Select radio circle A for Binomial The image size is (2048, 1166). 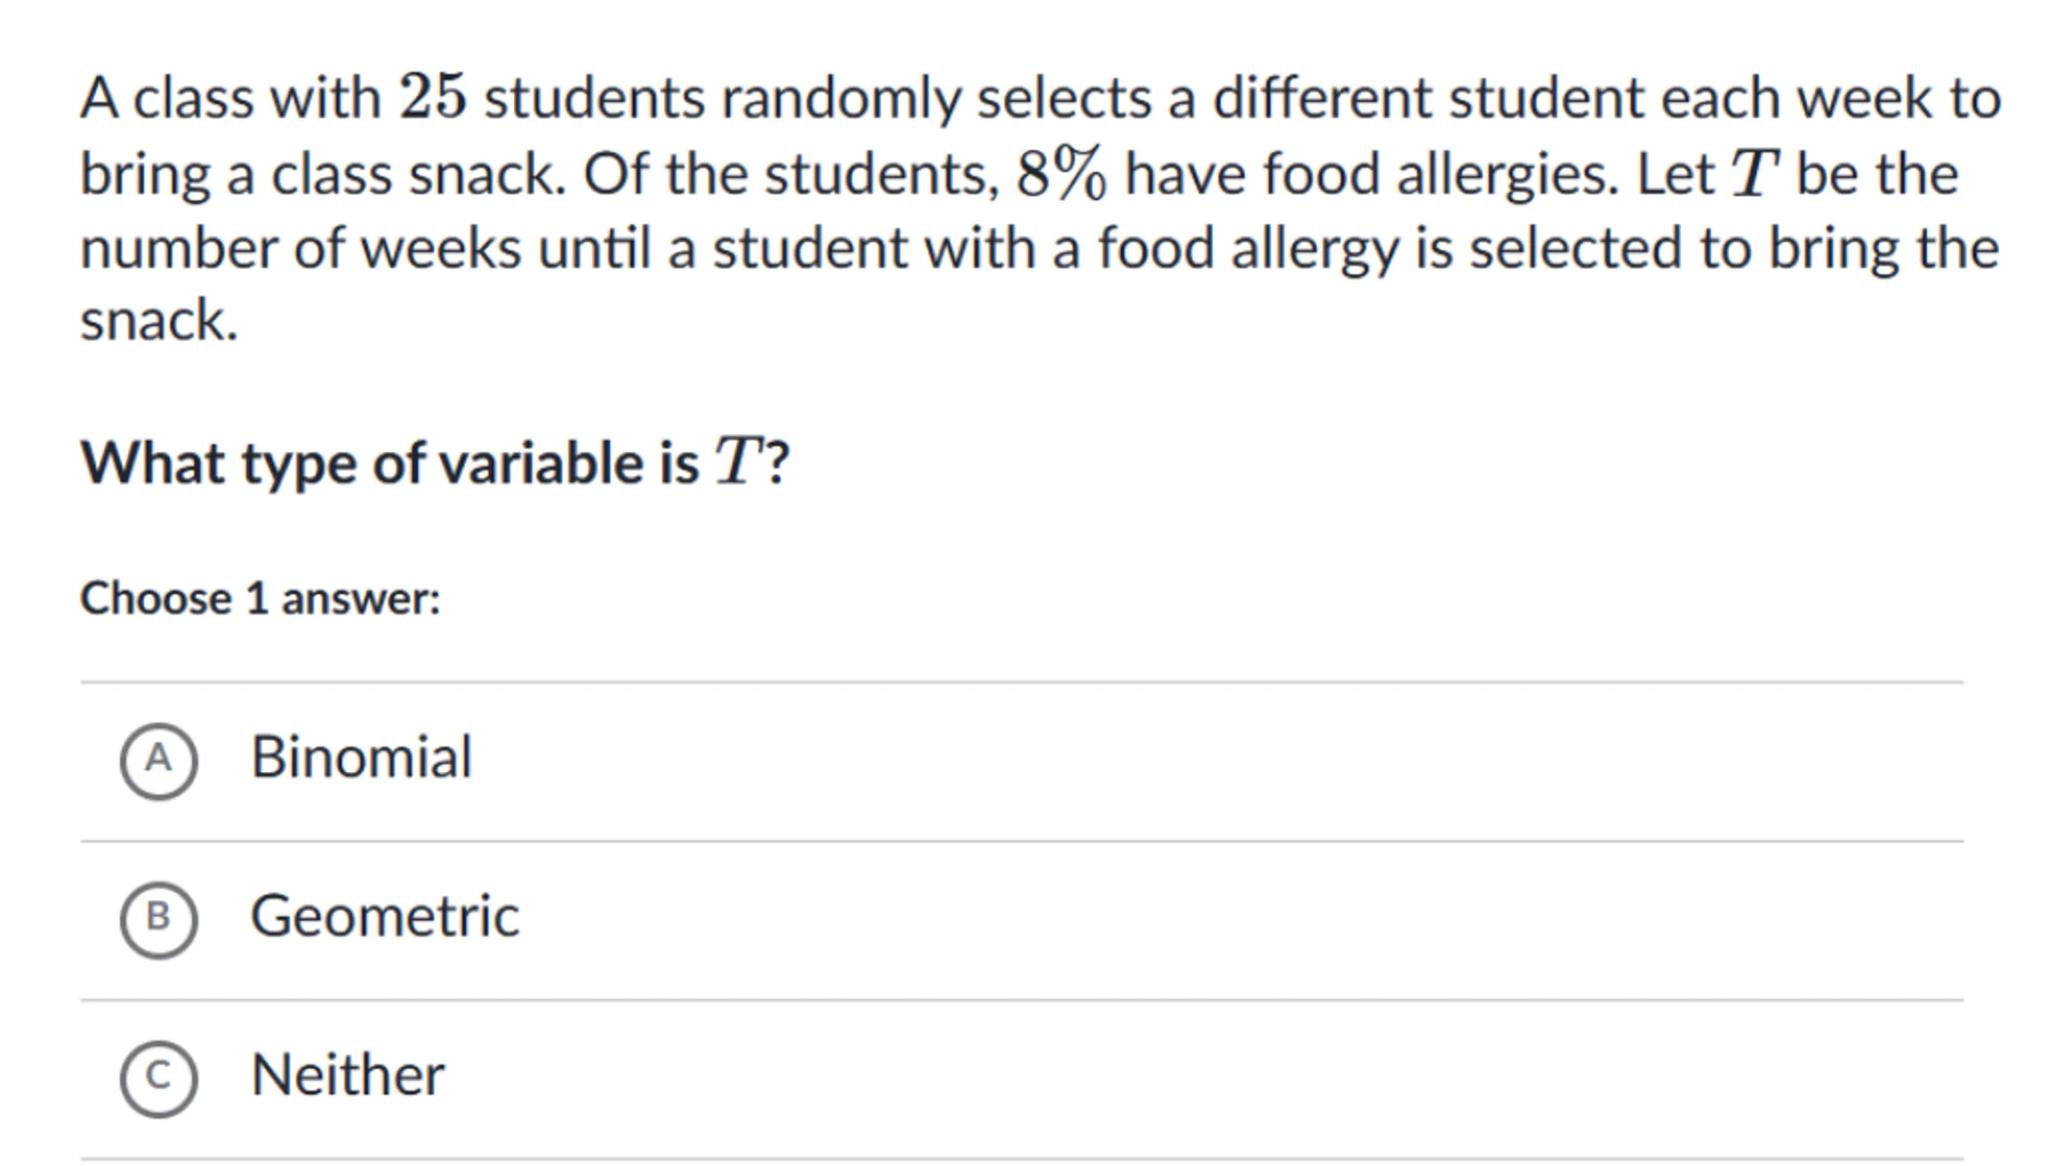point(158,760)
